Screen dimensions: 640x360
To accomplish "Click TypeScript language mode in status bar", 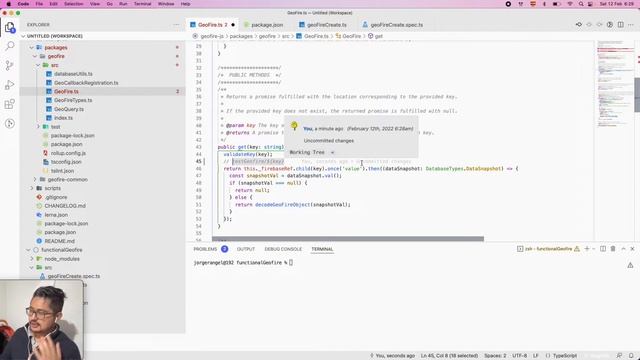I will [x=564, y=356].
